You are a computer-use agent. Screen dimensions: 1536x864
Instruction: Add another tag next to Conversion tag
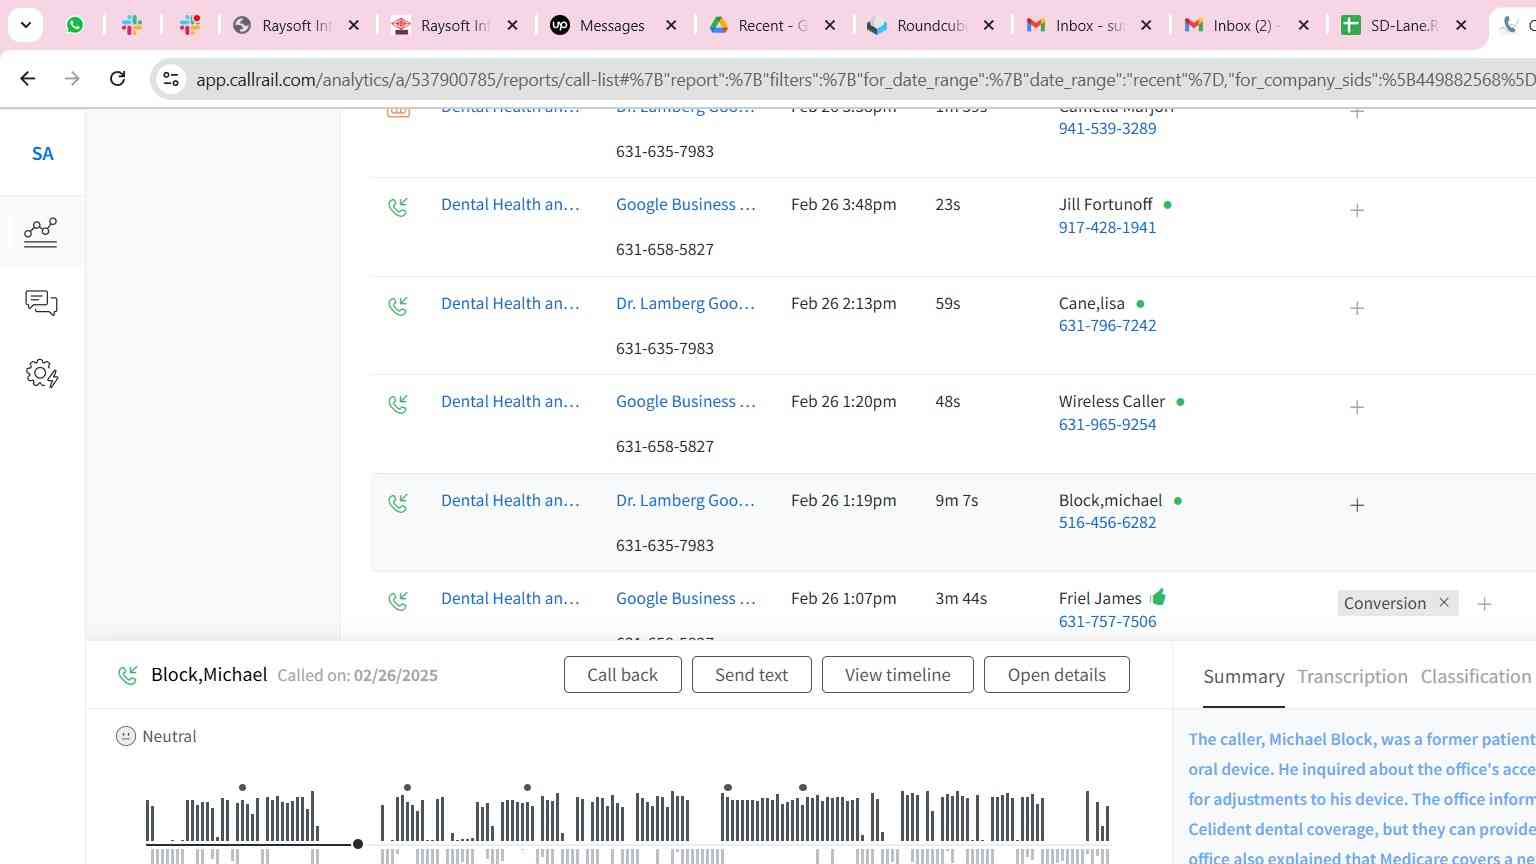[x=1485, y=604]
